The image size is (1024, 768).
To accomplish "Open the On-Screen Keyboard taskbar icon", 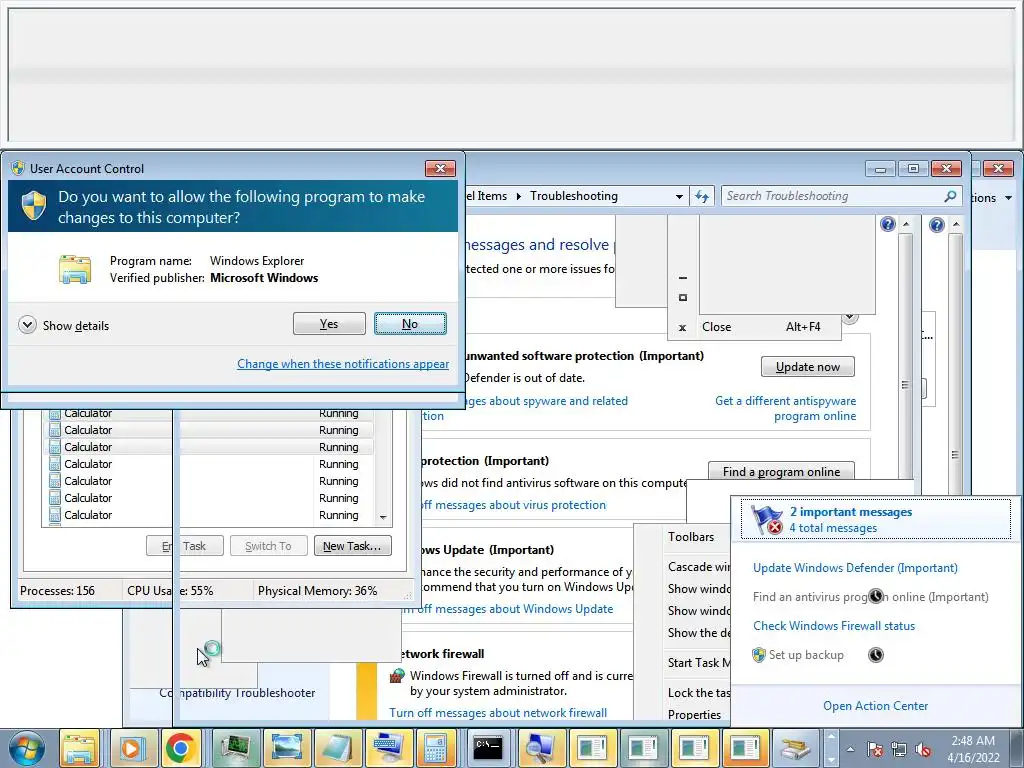I will (389, 748).
